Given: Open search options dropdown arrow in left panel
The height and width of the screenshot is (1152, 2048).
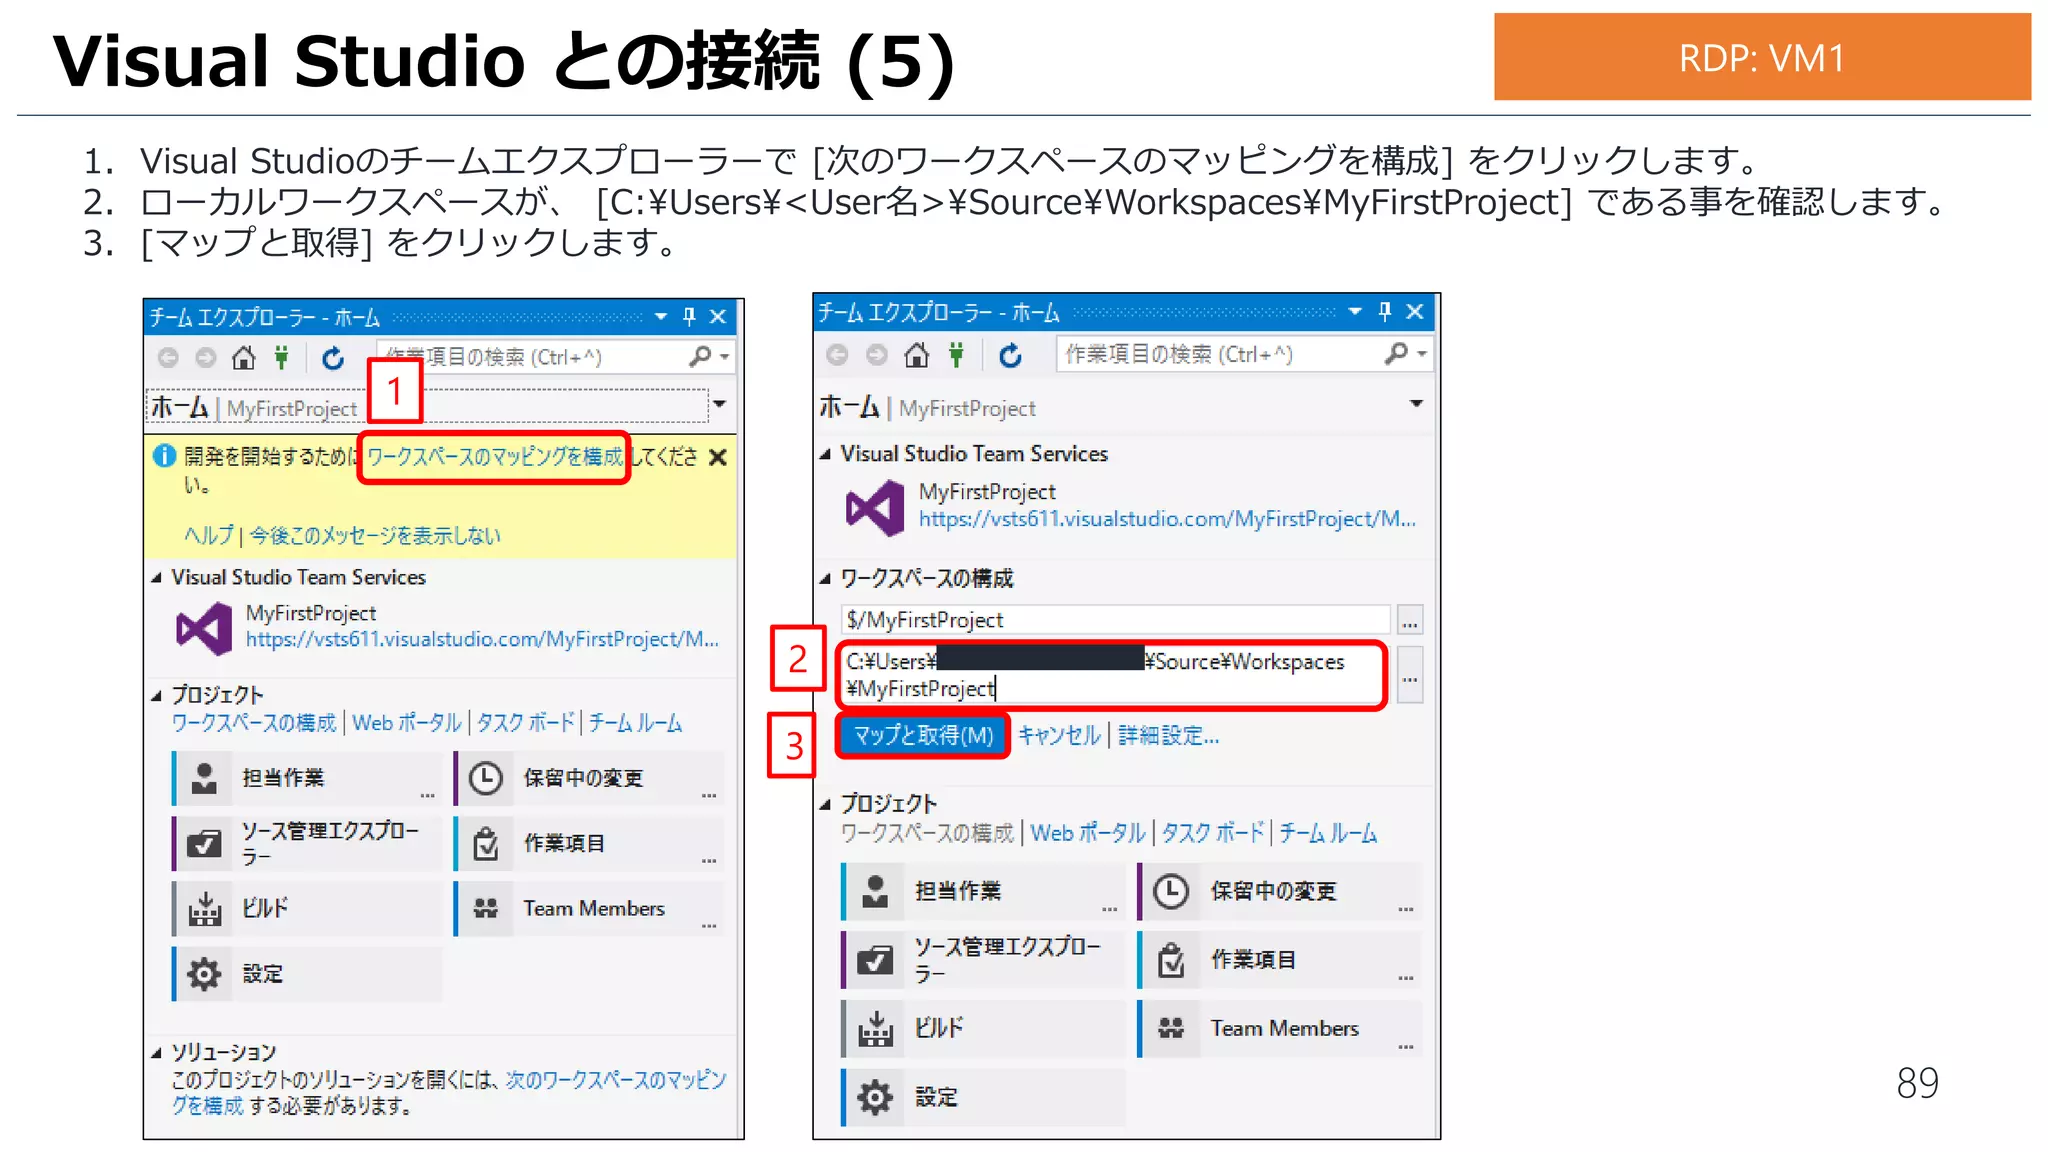Looking at the screenshot, I should click(x=724, y=357).
